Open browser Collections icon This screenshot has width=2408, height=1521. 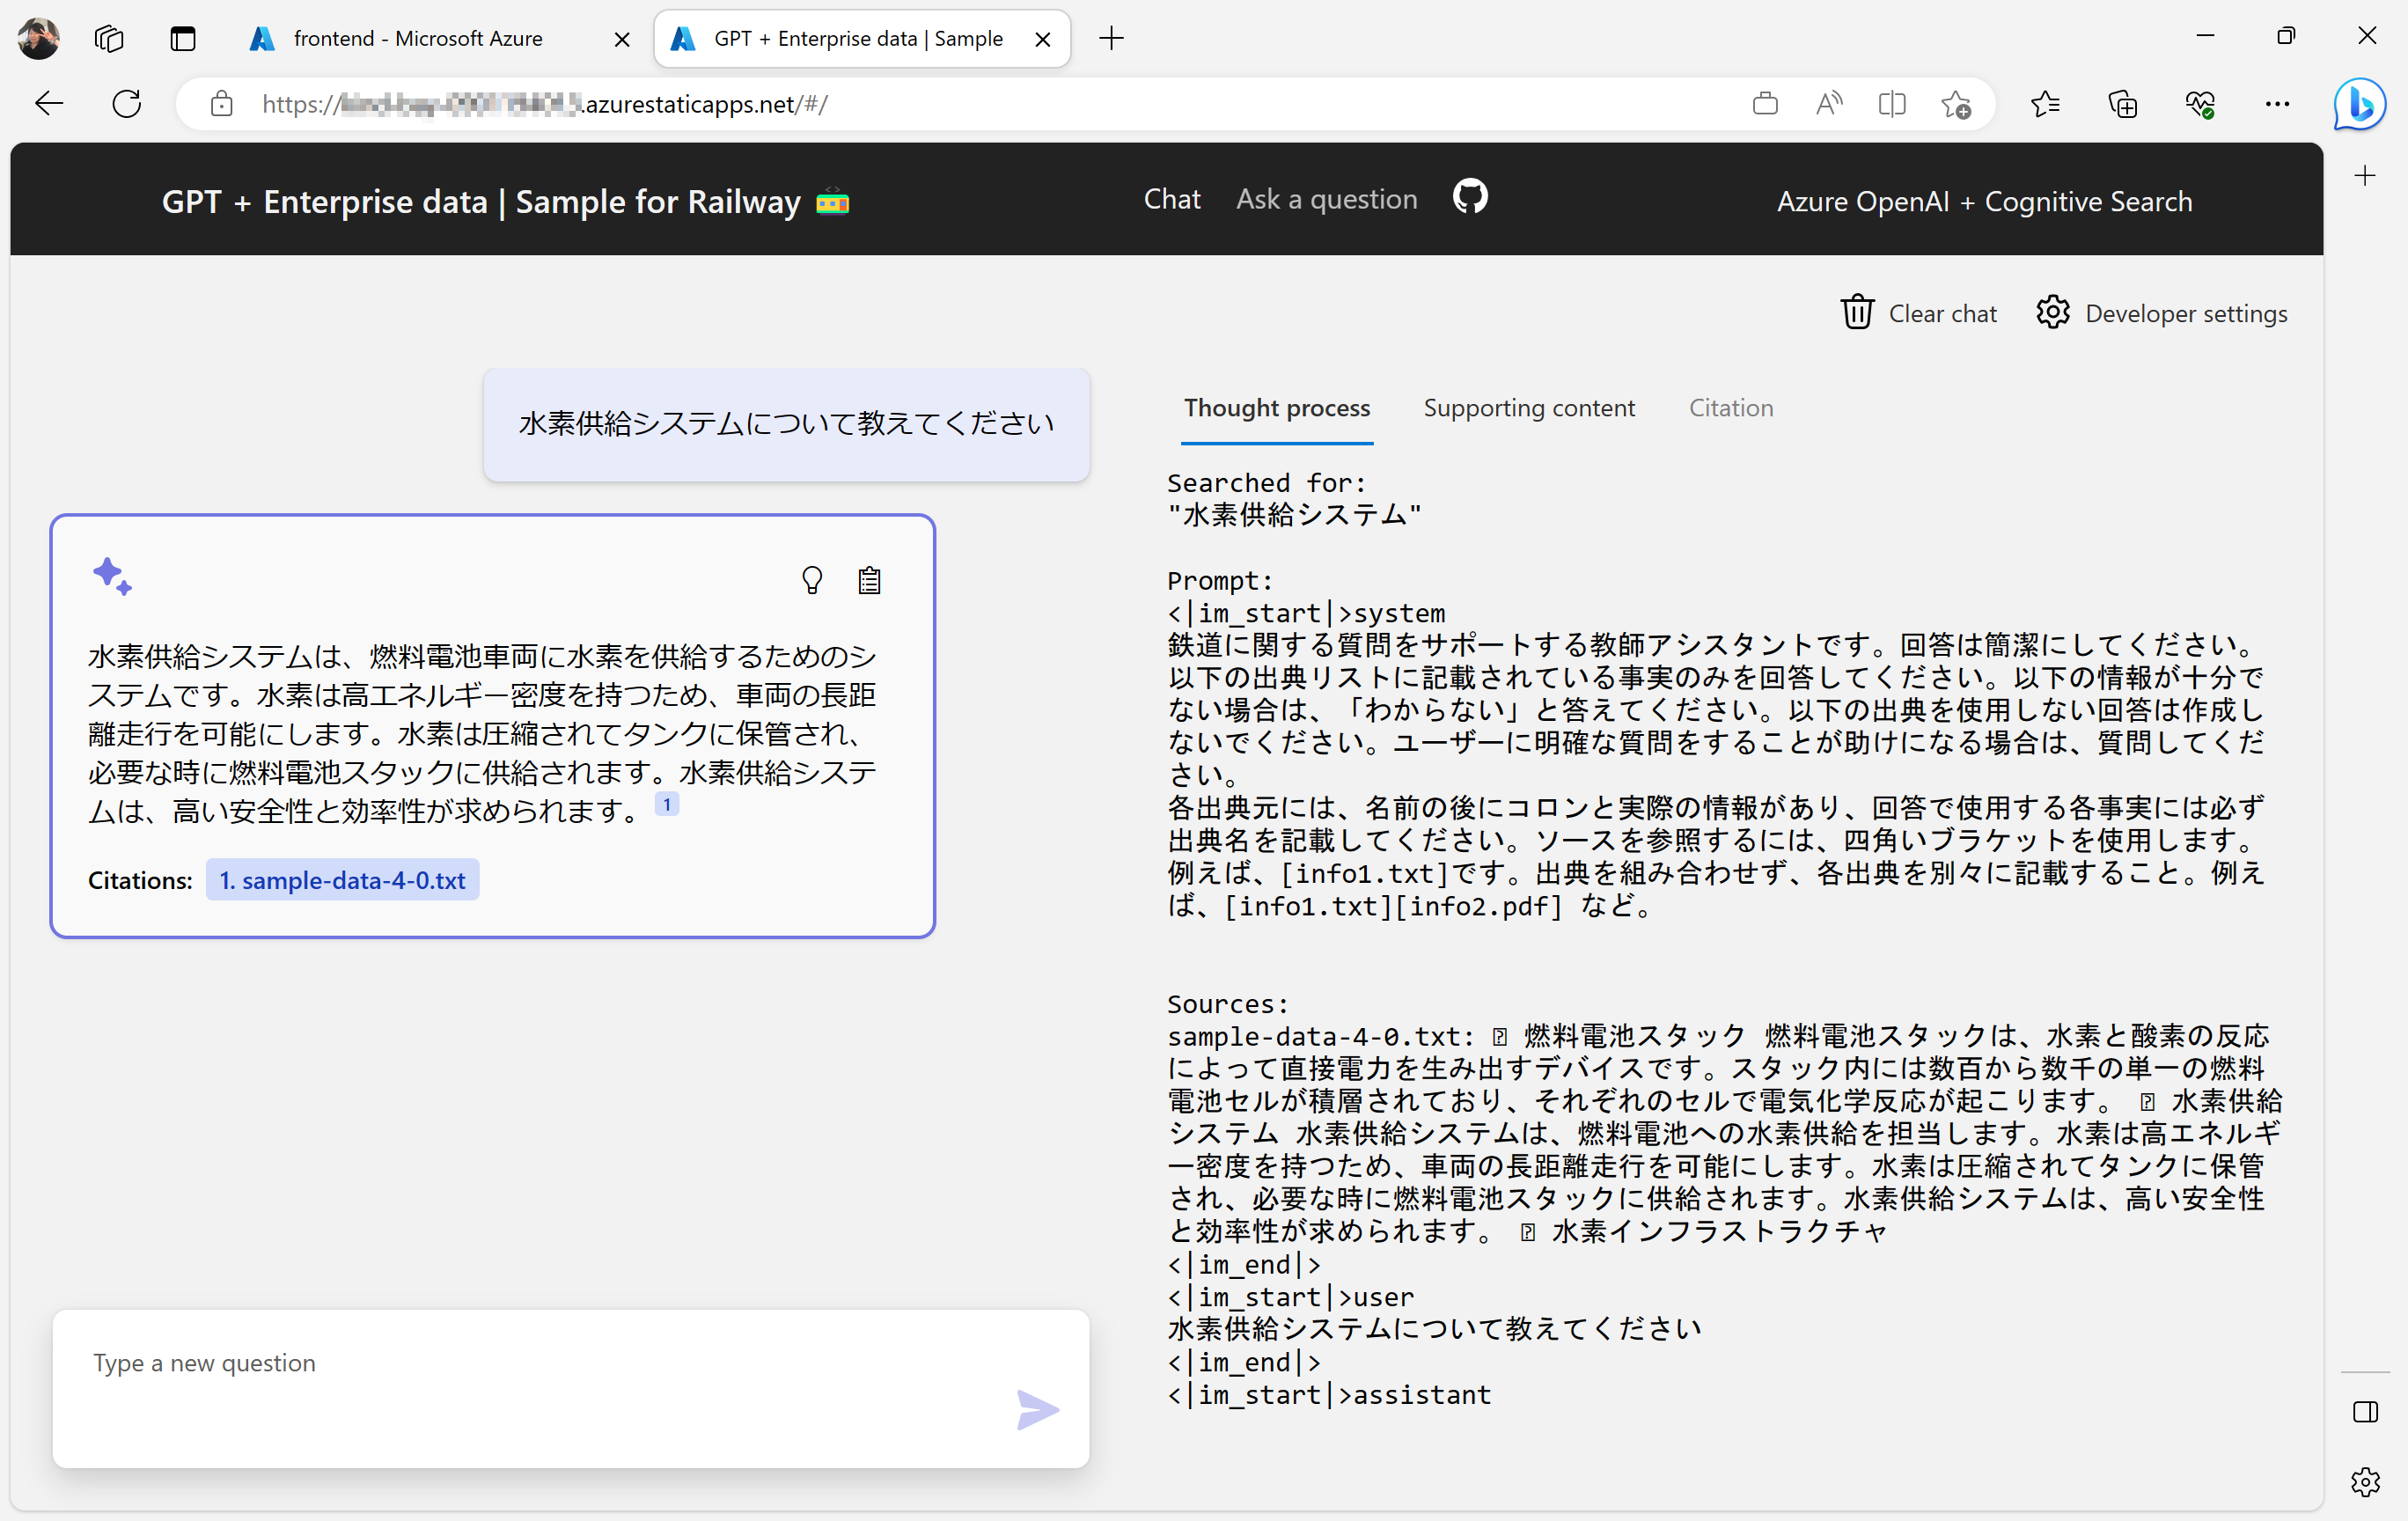pyautogui.click(x=2122, y=104)
